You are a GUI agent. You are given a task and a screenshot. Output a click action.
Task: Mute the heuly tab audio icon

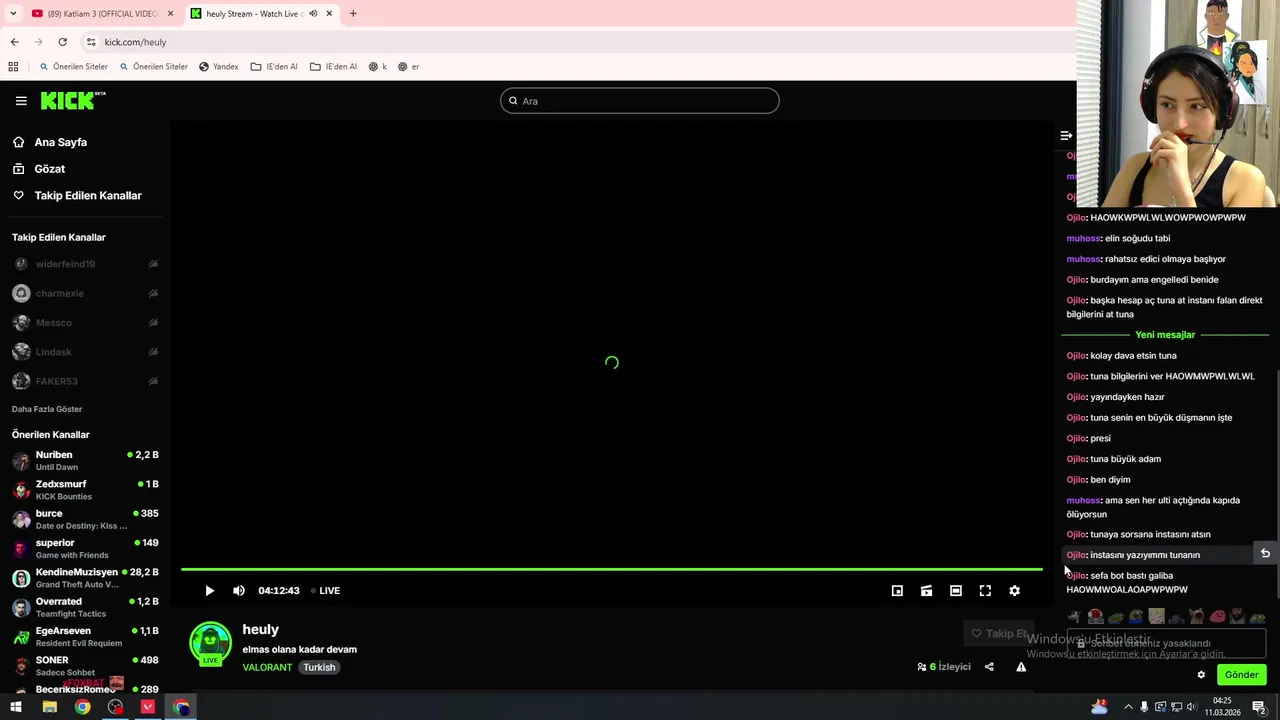click(313, 14)
